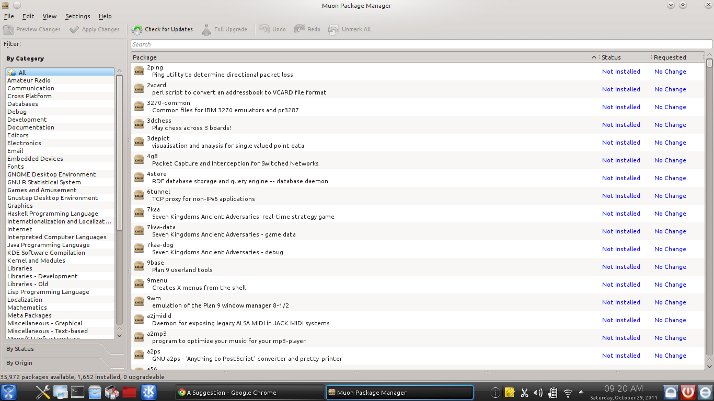Sort packages by the Status column header
This screenshot has height=401, width=714.
(611, 58)
